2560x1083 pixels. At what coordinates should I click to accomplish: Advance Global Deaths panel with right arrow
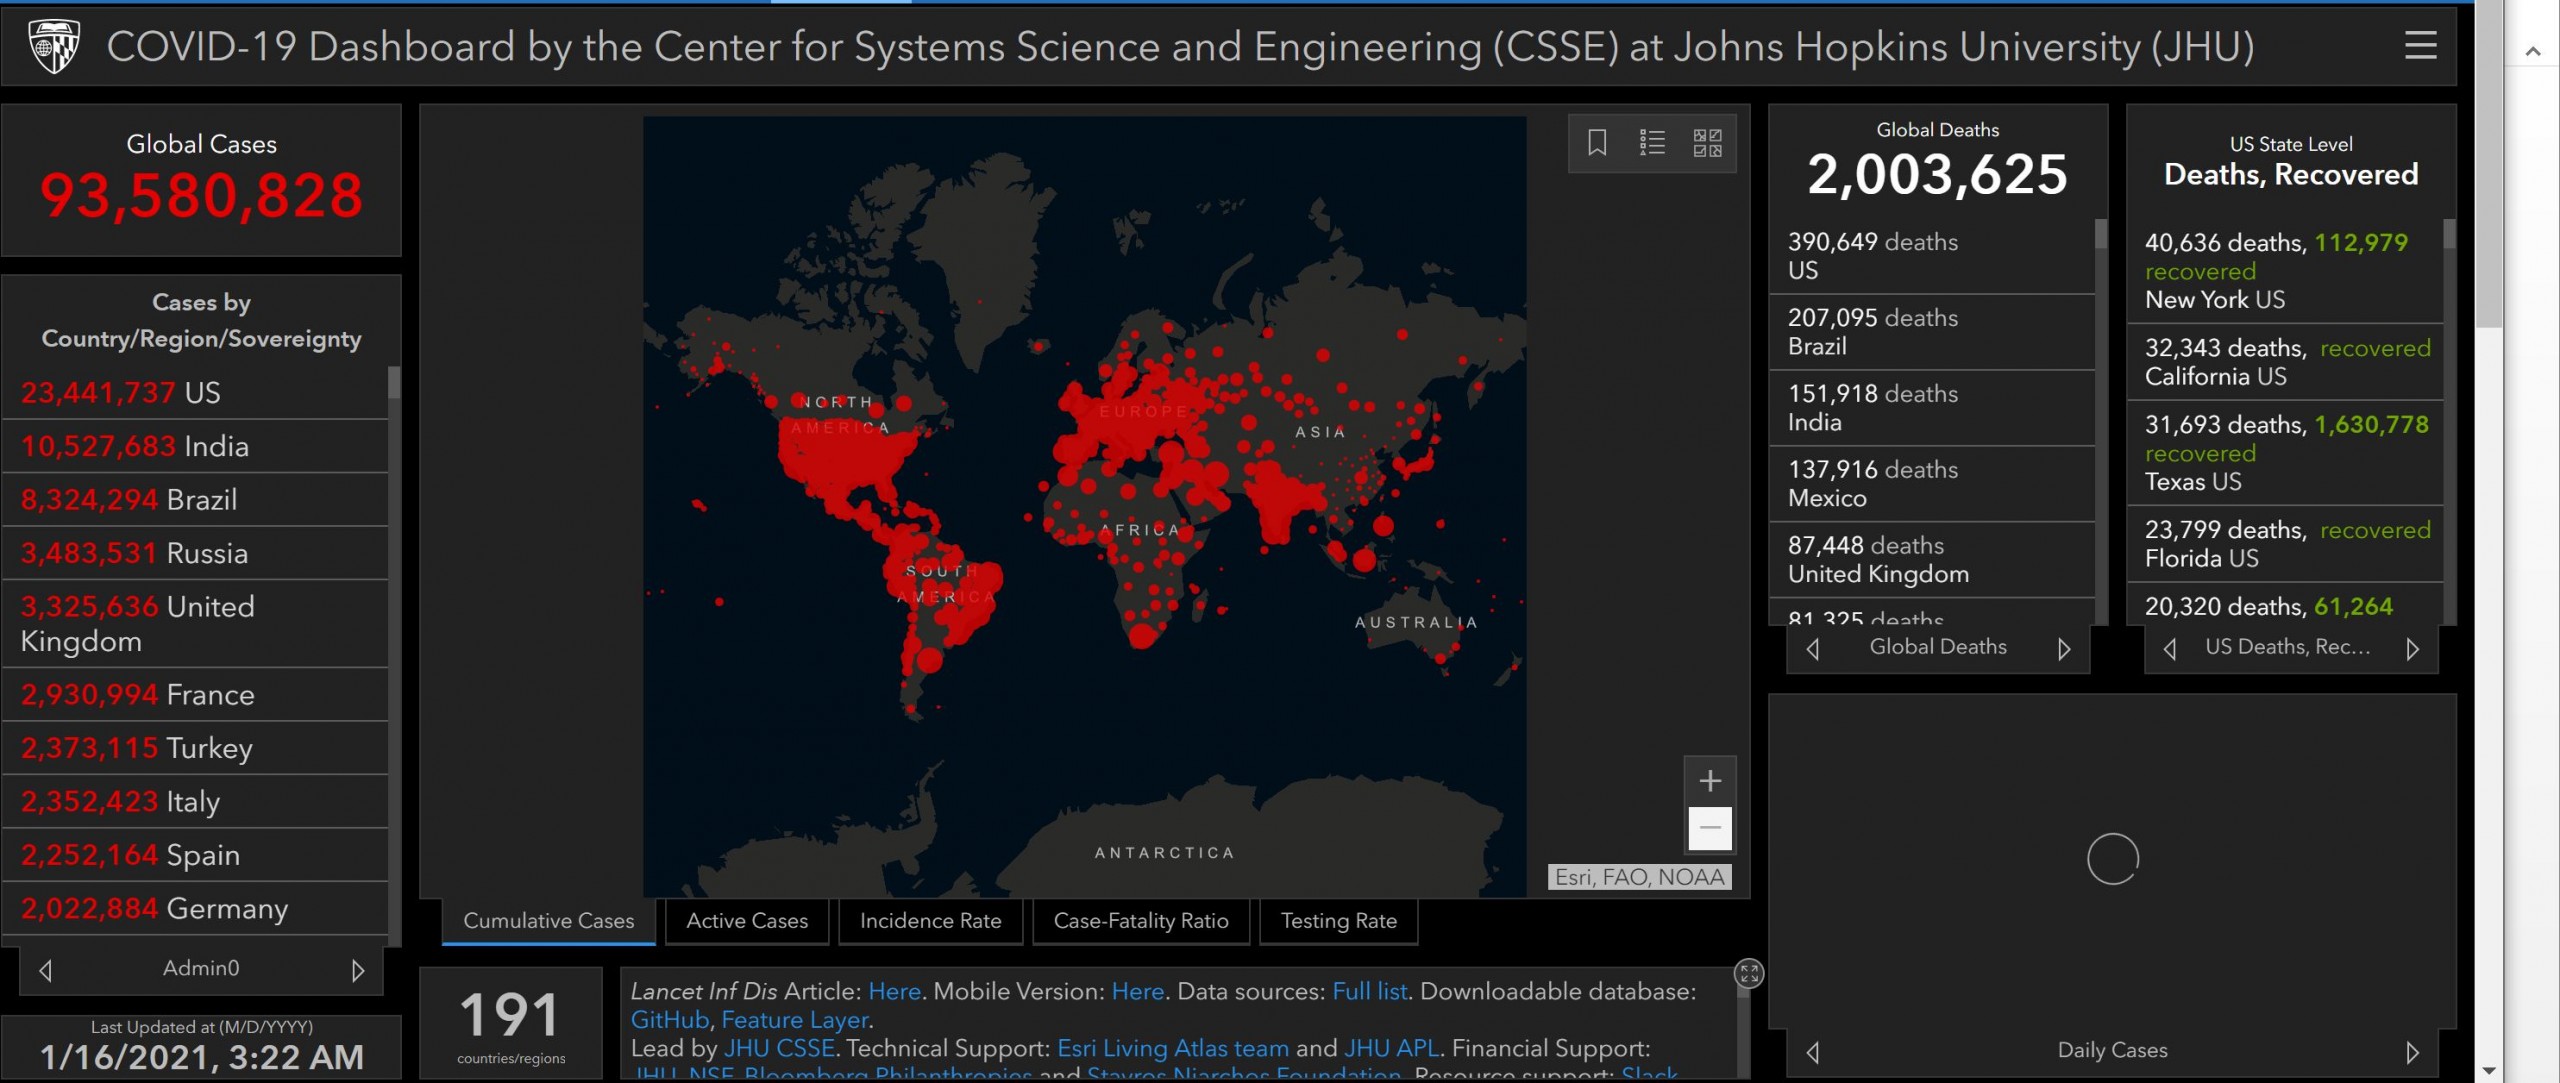2064,649
